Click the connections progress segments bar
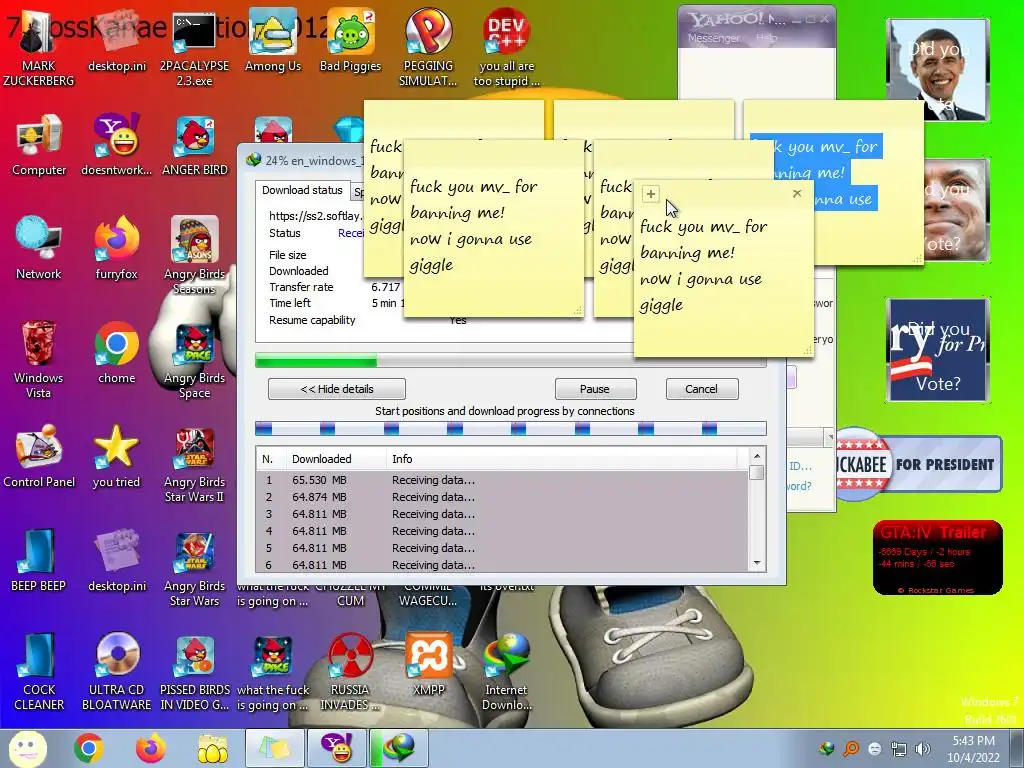The height and width of the screenshot is (768, 1024). tap(510, 428)
